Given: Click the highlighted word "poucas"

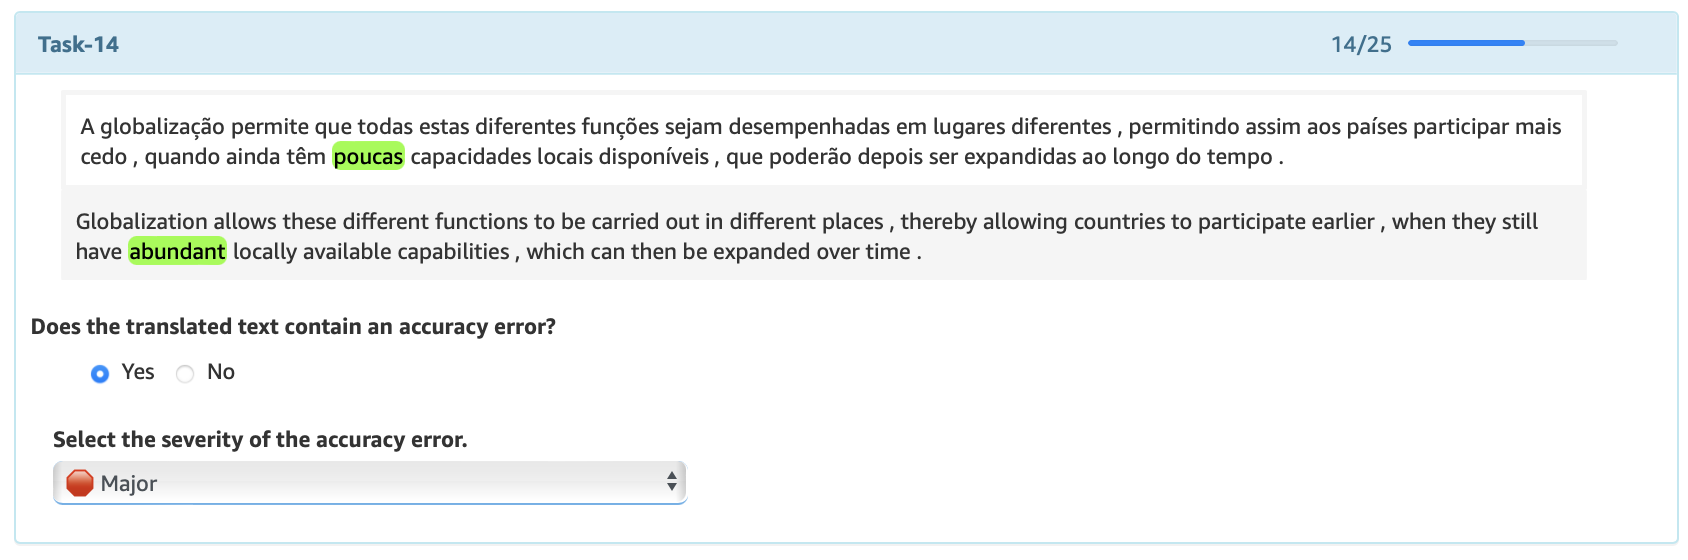Looking at the screenshot, I should pyautogui.click(x=368, y=157).
